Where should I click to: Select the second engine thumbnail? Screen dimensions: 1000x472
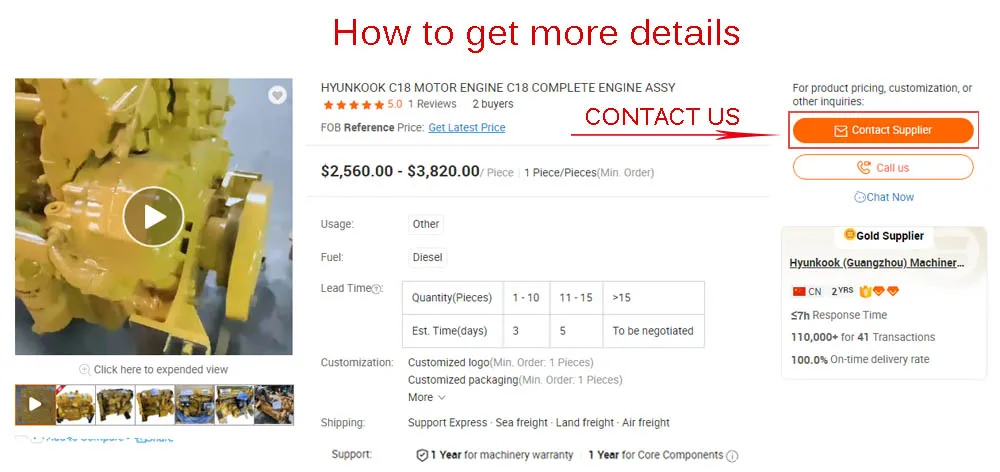[115, 404]
